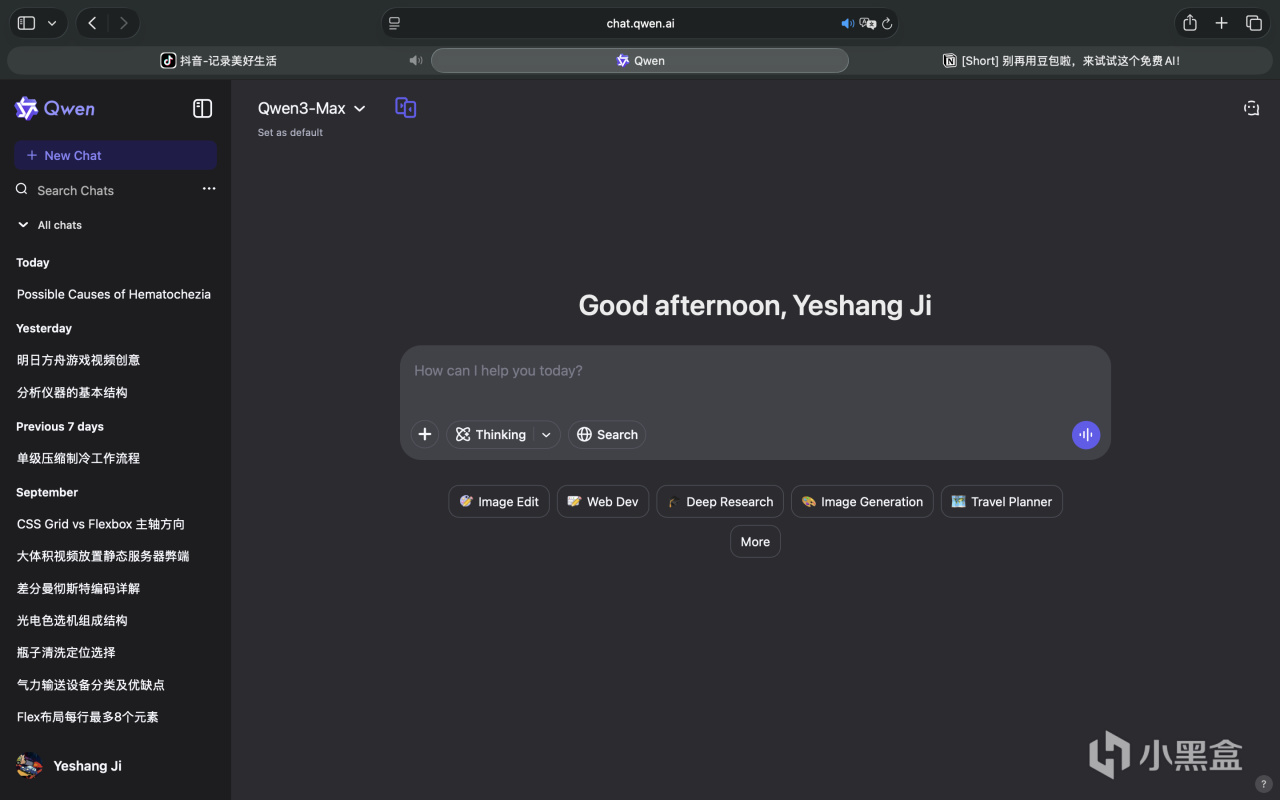The image size is (1280, 800).
Task: Click the chat.qwen.ai address bar
Action: point(640,23)
